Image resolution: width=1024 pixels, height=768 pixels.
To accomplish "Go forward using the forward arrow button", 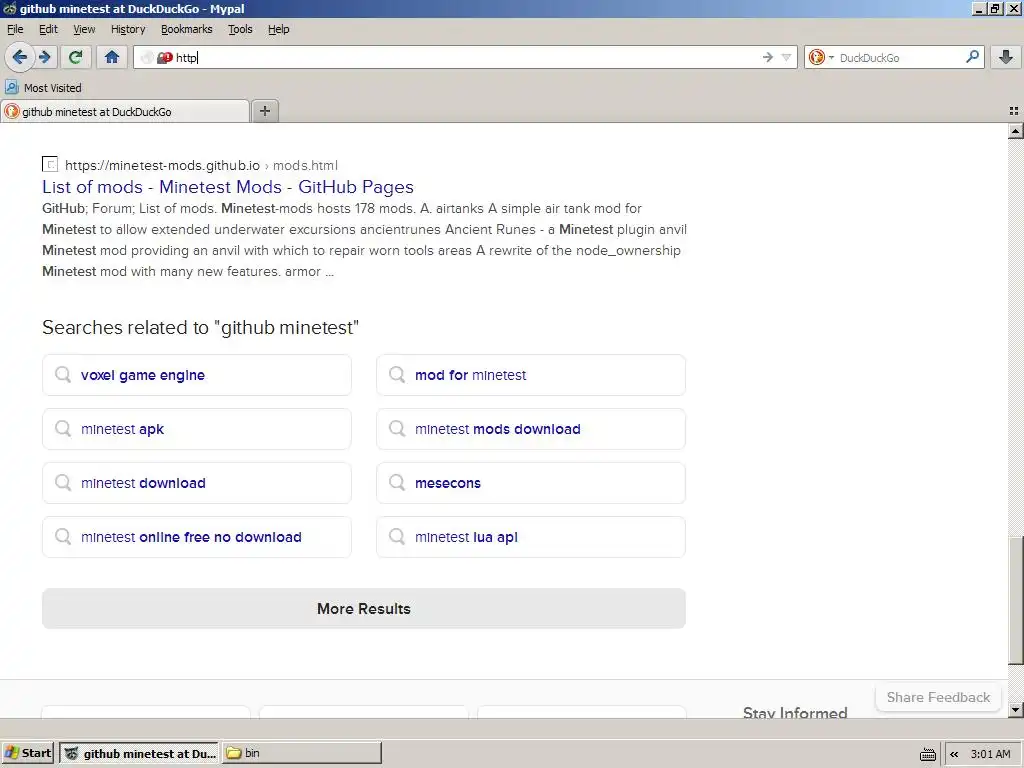I will click(45, 57).
